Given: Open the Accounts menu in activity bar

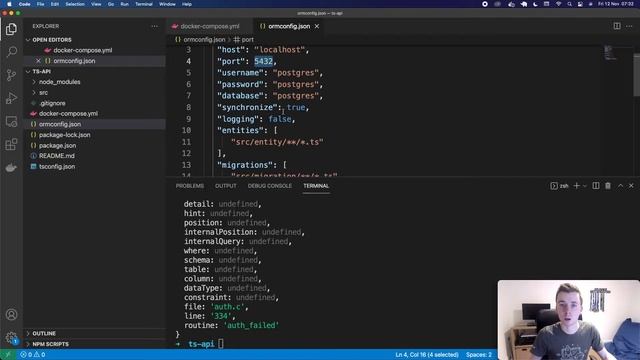Looking at the screenshot, I should 11,315.
